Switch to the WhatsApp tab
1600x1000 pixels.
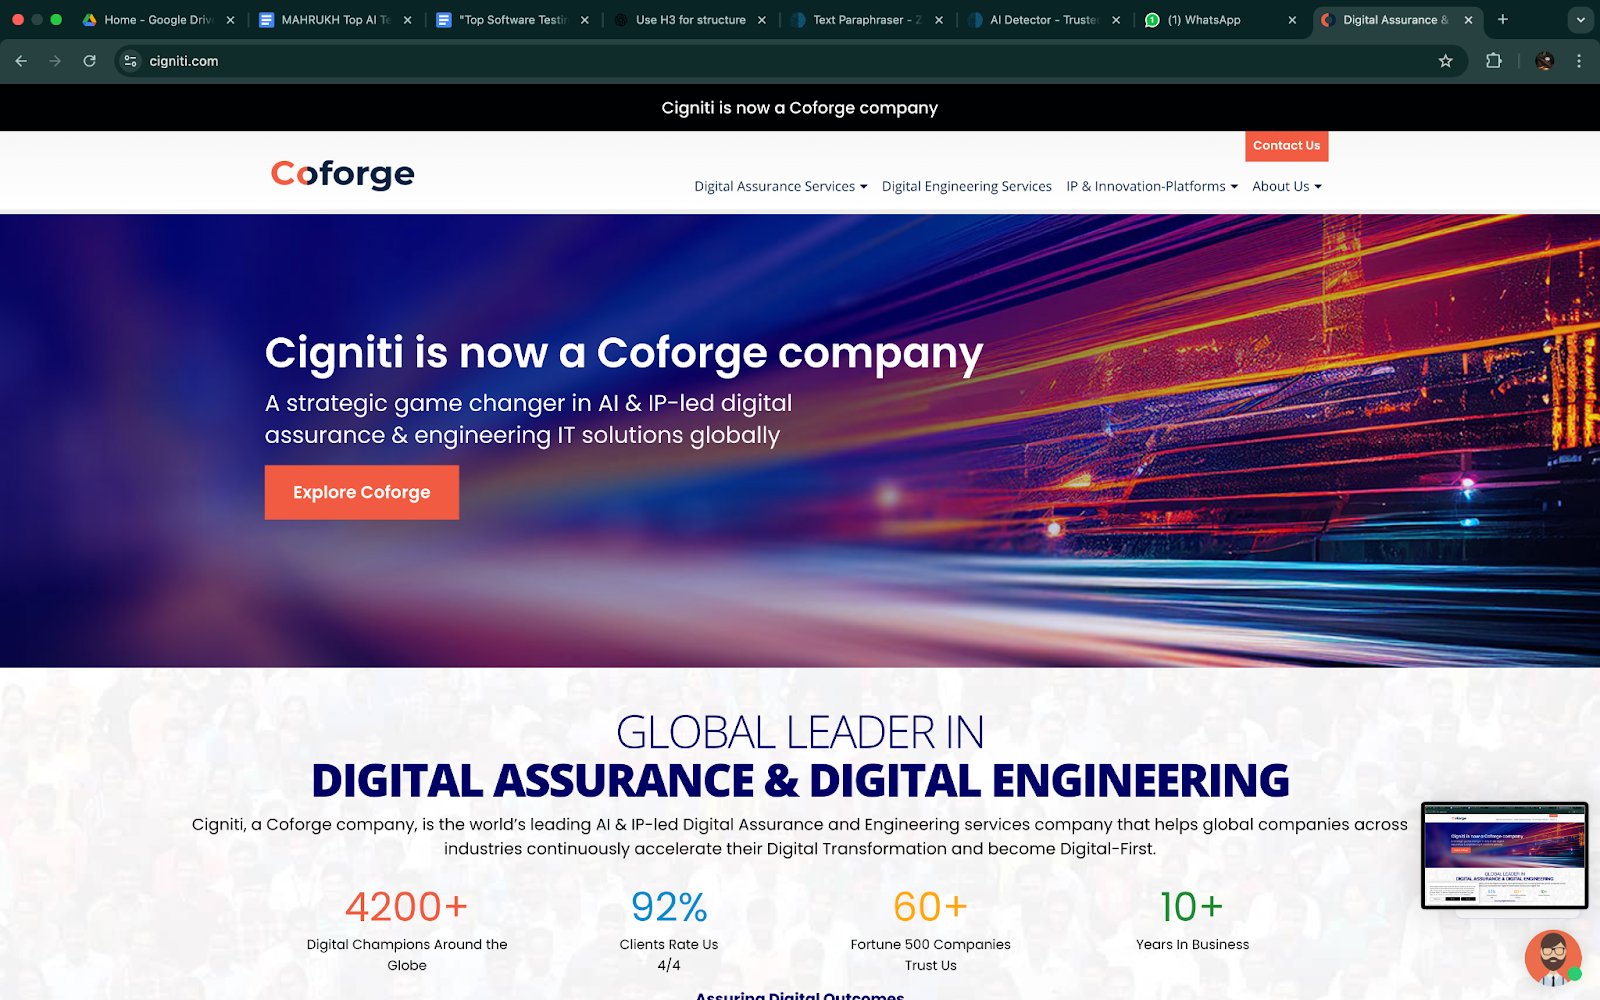click(x=1204, y=20)
